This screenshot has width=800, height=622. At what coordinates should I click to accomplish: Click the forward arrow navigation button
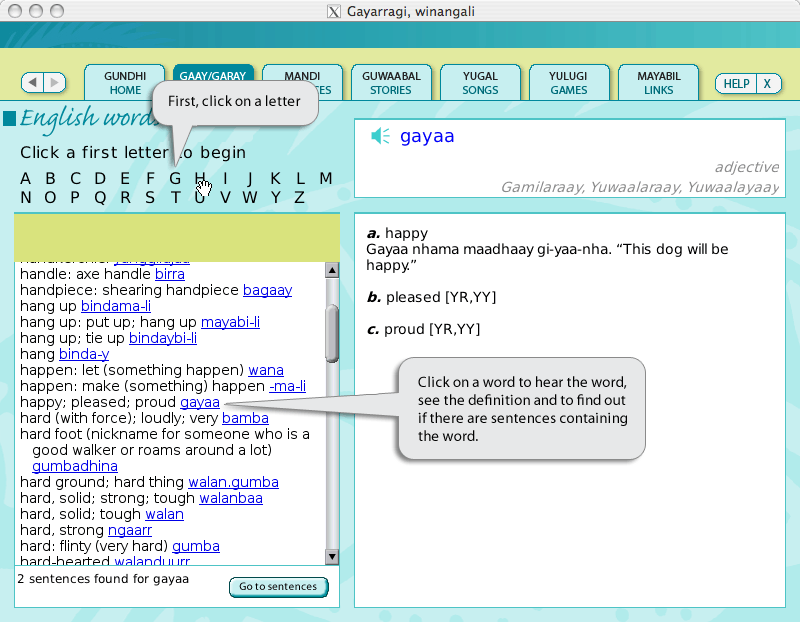click(x=54, y=83)
